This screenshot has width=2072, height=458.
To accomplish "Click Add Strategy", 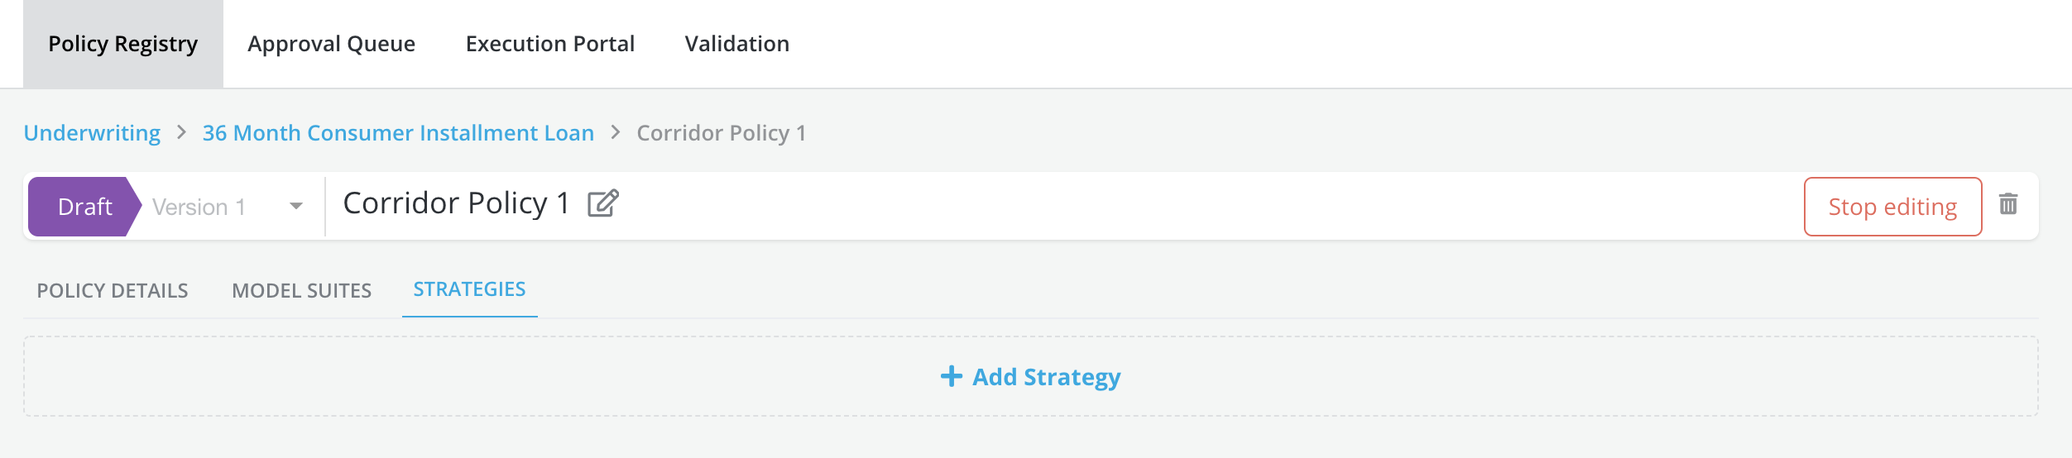I will coord(1046,377).
